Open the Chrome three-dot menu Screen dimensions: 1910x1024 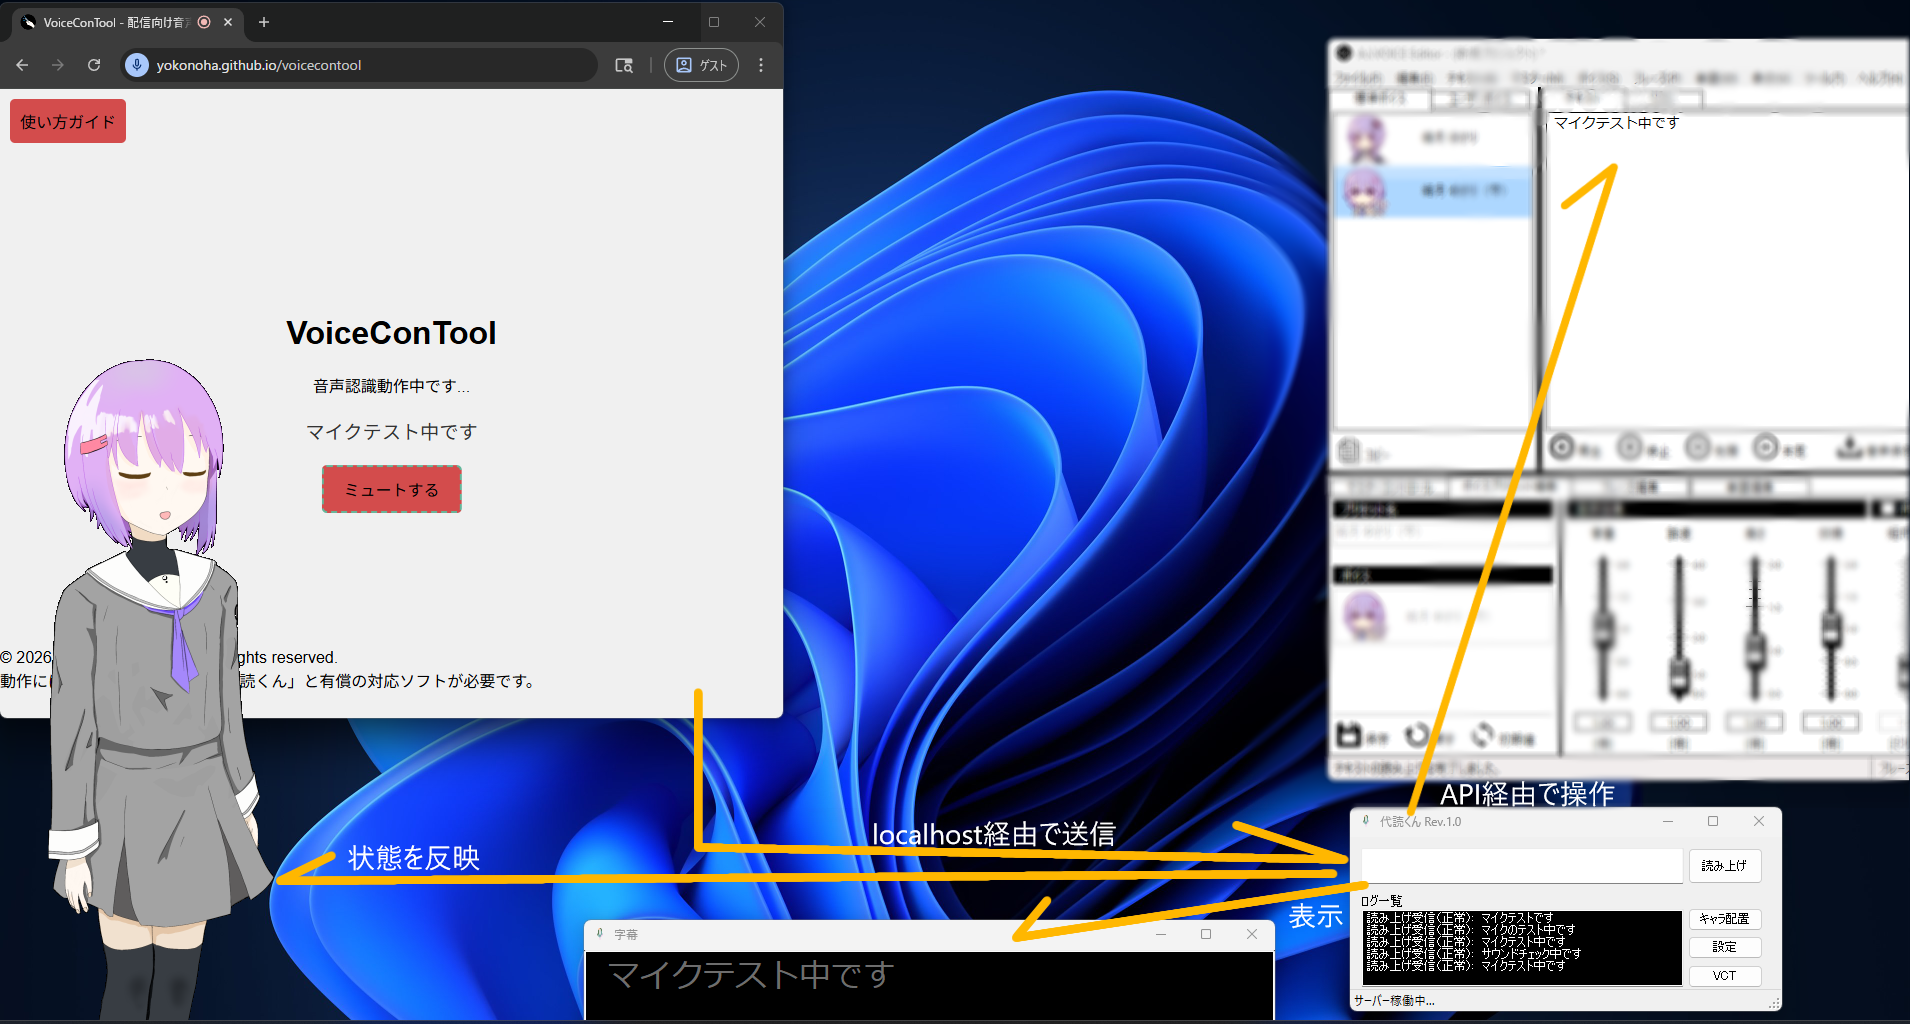pyautogui.click(x=761, y=65)
